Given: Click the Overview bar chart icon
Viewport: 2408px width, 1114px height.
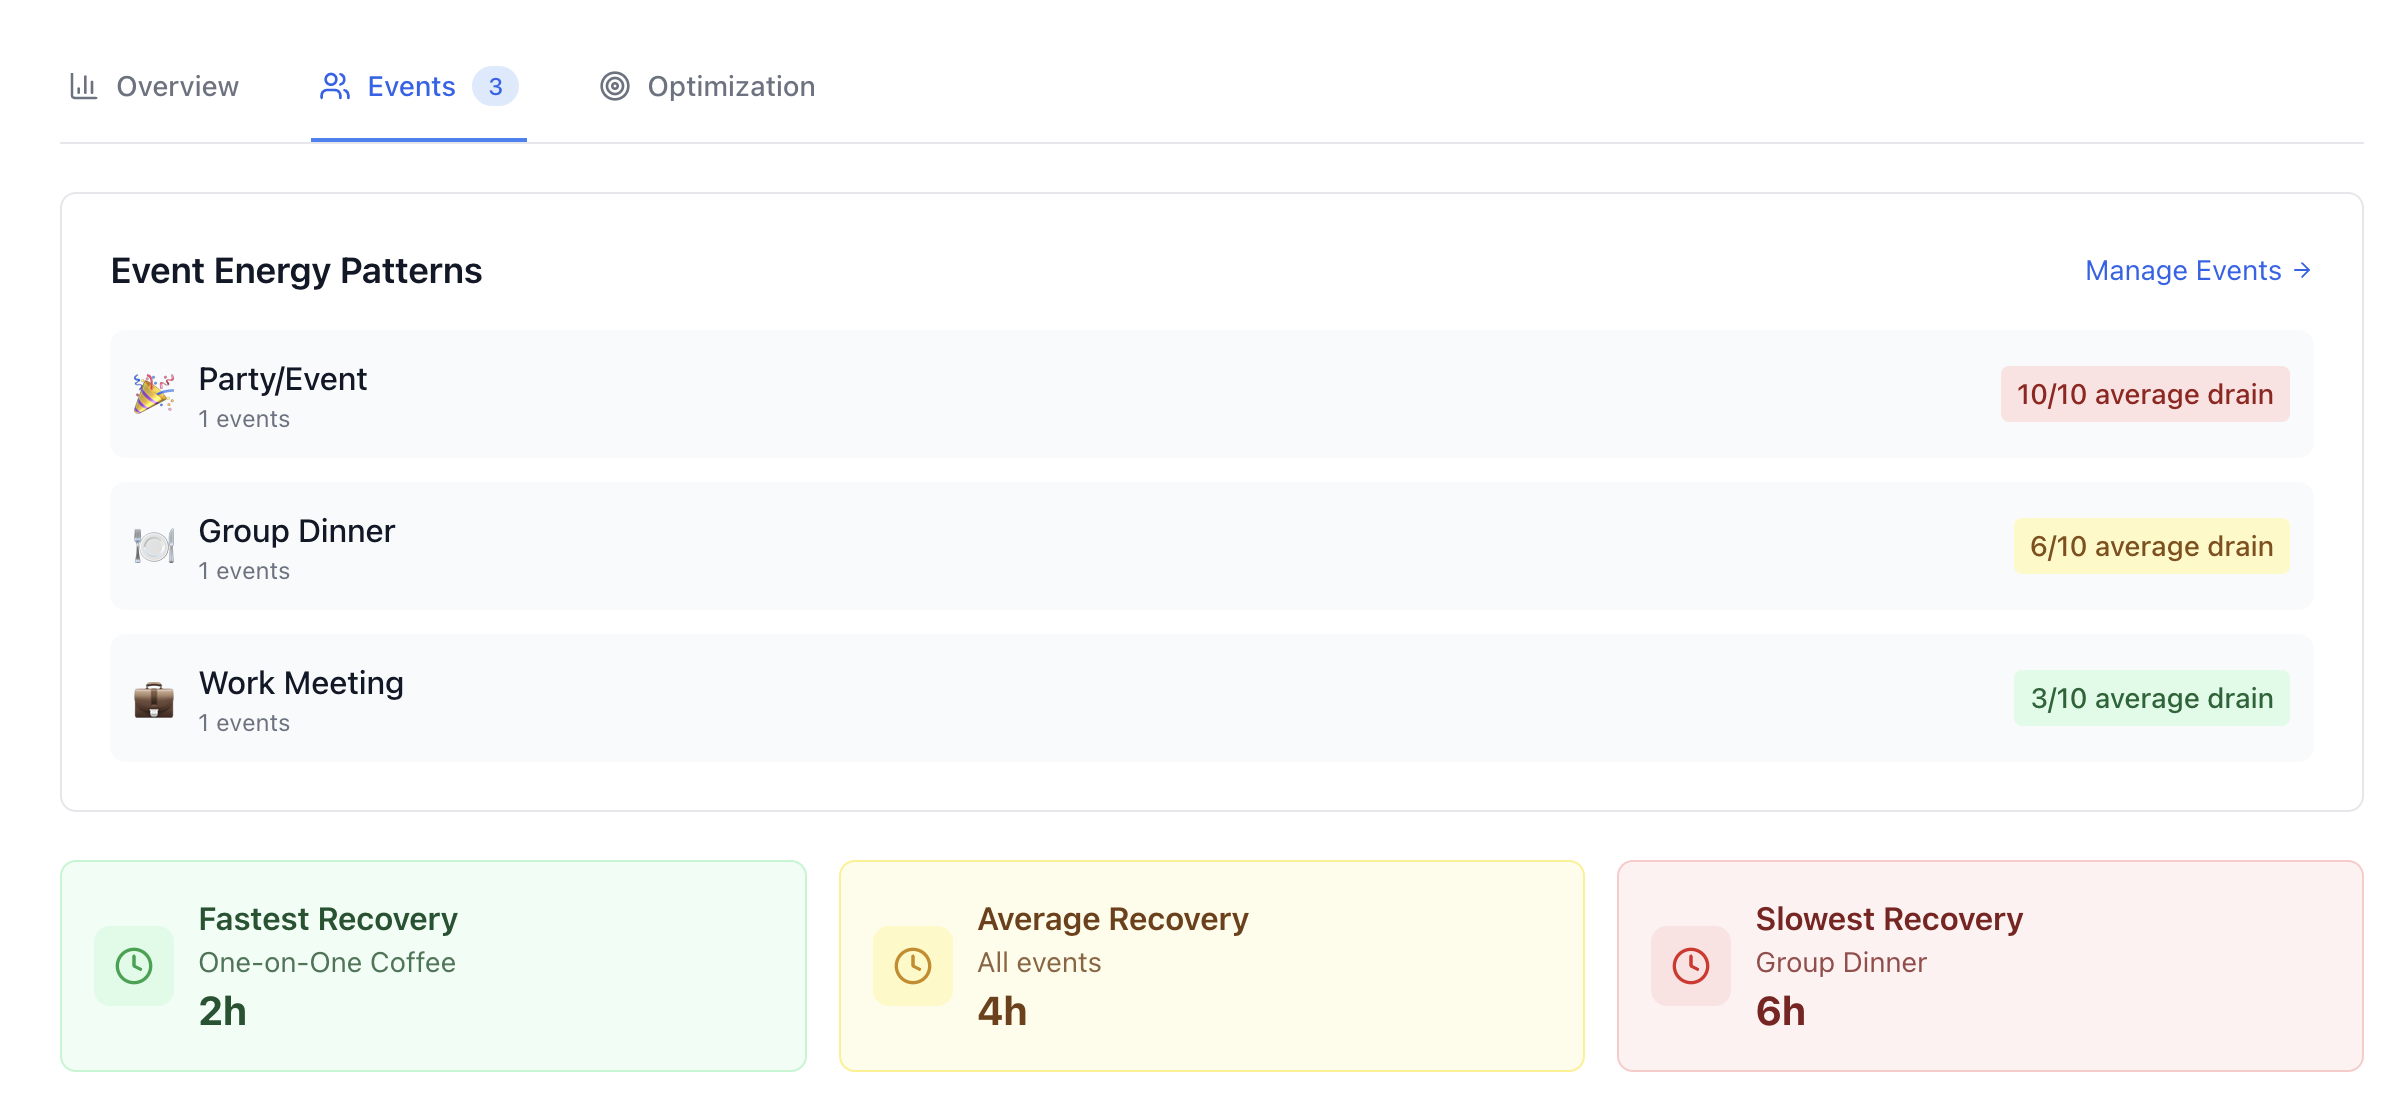Looking at the screenshot, I should click(x=83, y=86).
